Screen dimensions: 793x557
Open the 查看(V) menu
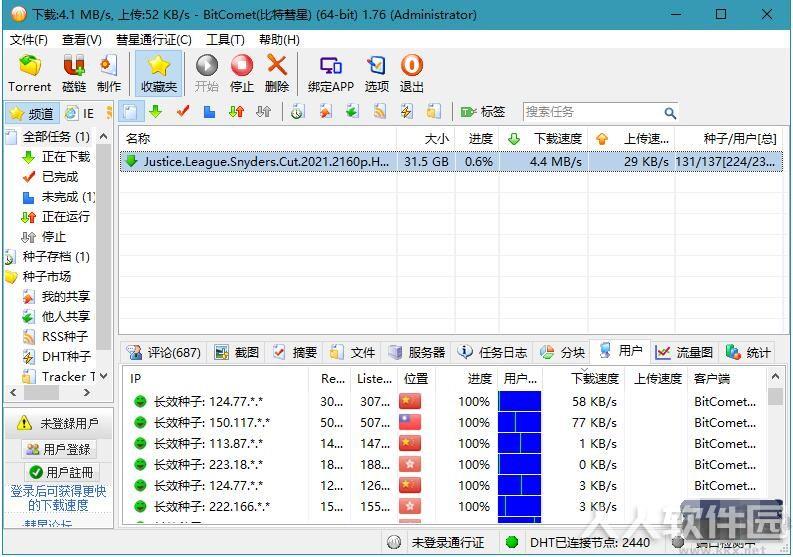coord(81,39)
